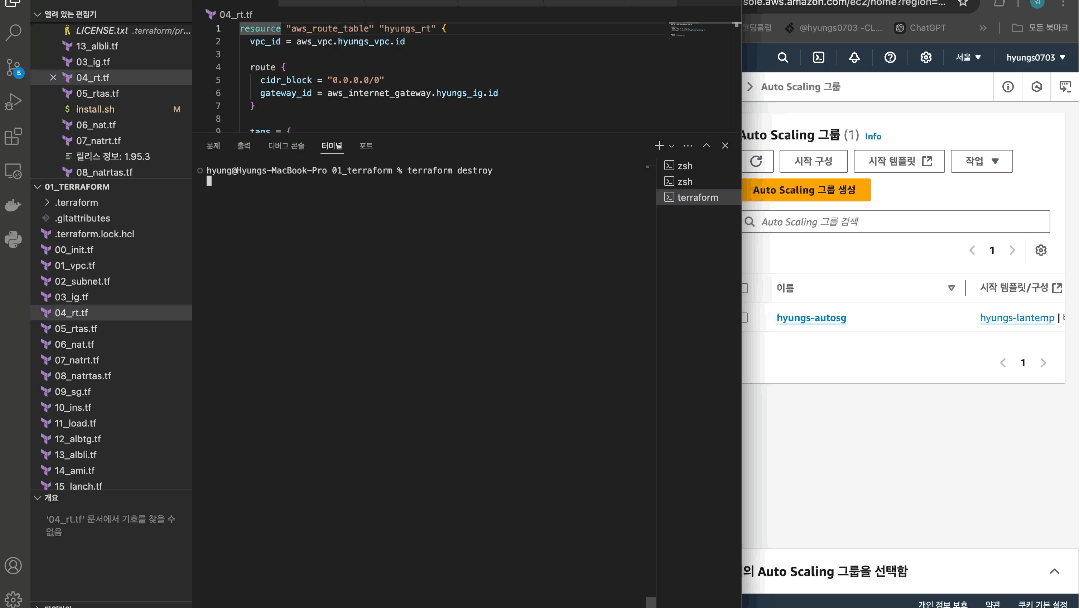This screenshot has width=1080, height=608.
Task: Open the actions dropdown button
Action: tap(982, 161)
